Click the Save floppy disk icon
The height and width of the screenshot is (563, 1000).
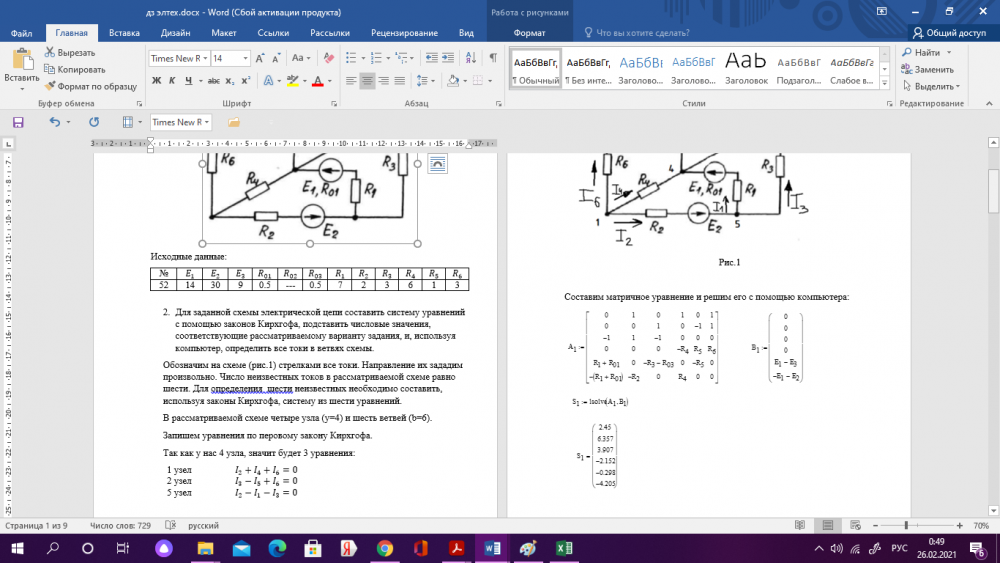point(18,122)
